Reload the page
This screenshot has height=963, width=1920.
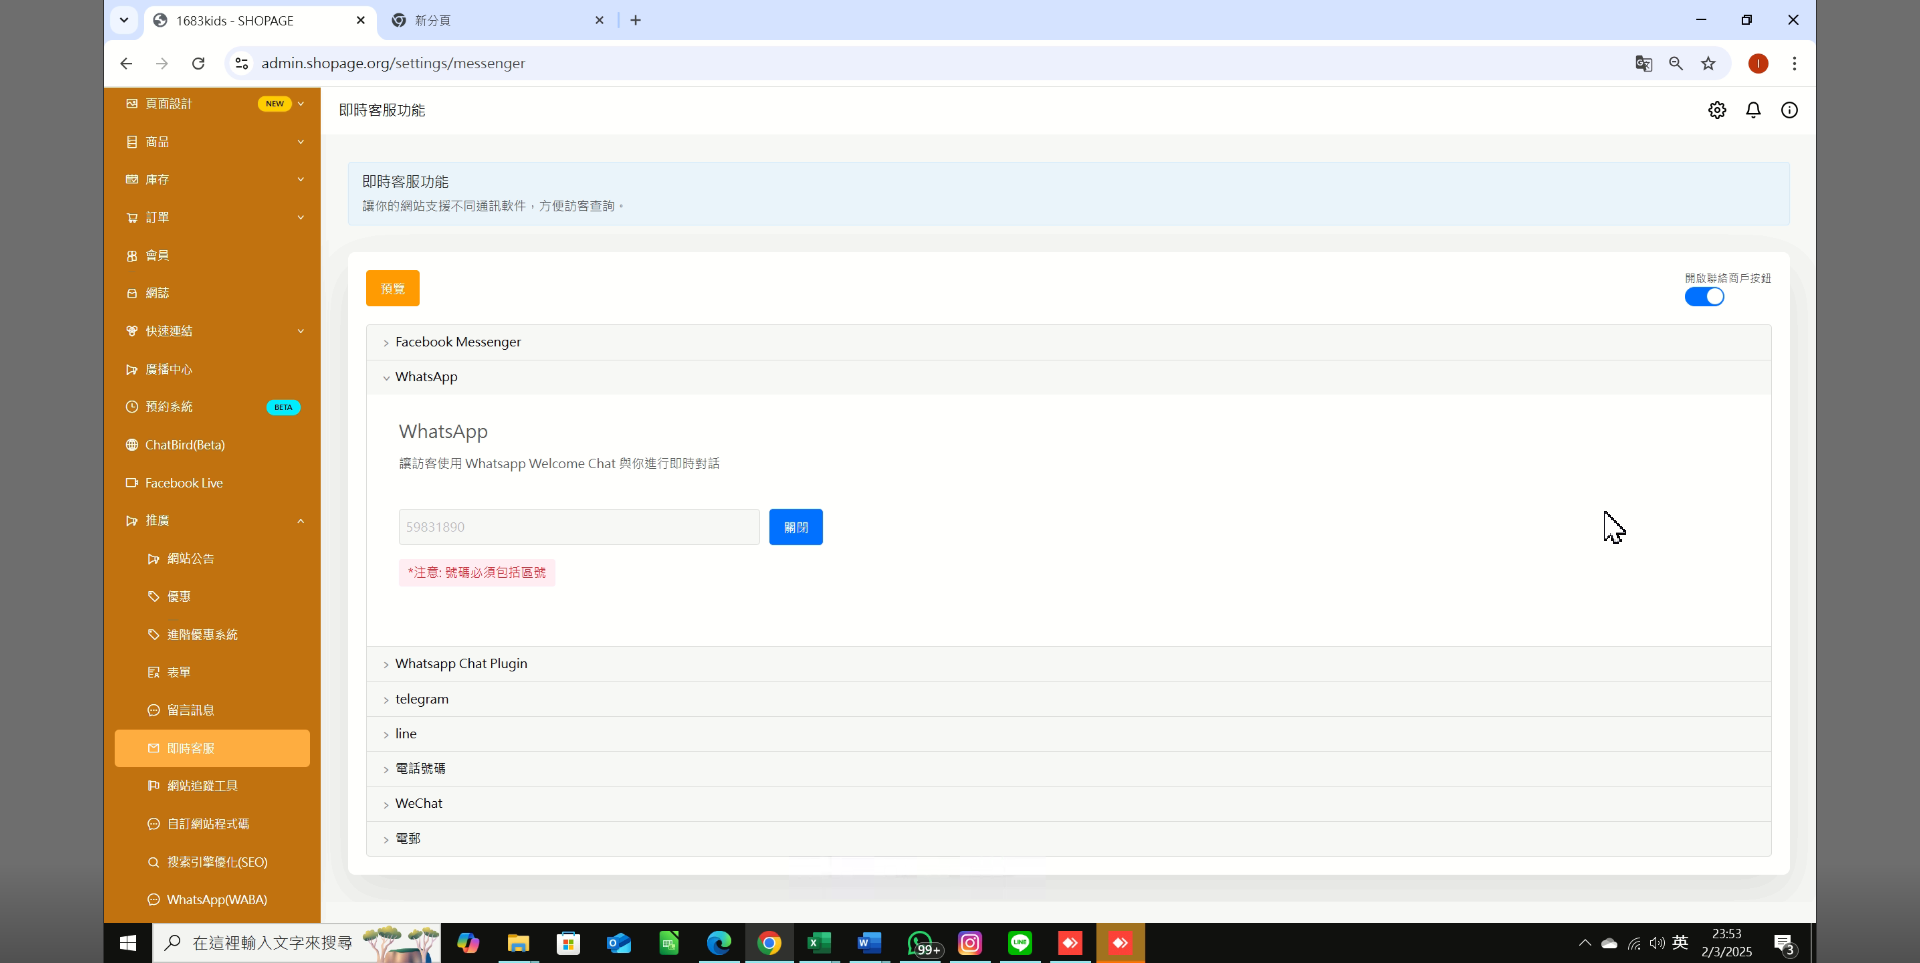click(198, 63)
